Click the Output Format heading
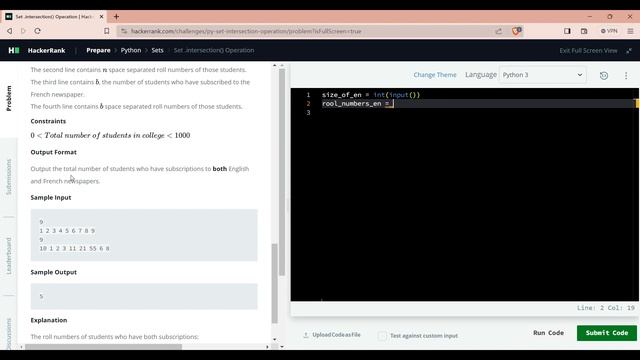This screenshot has width=640, height=360. click(53, 152)
